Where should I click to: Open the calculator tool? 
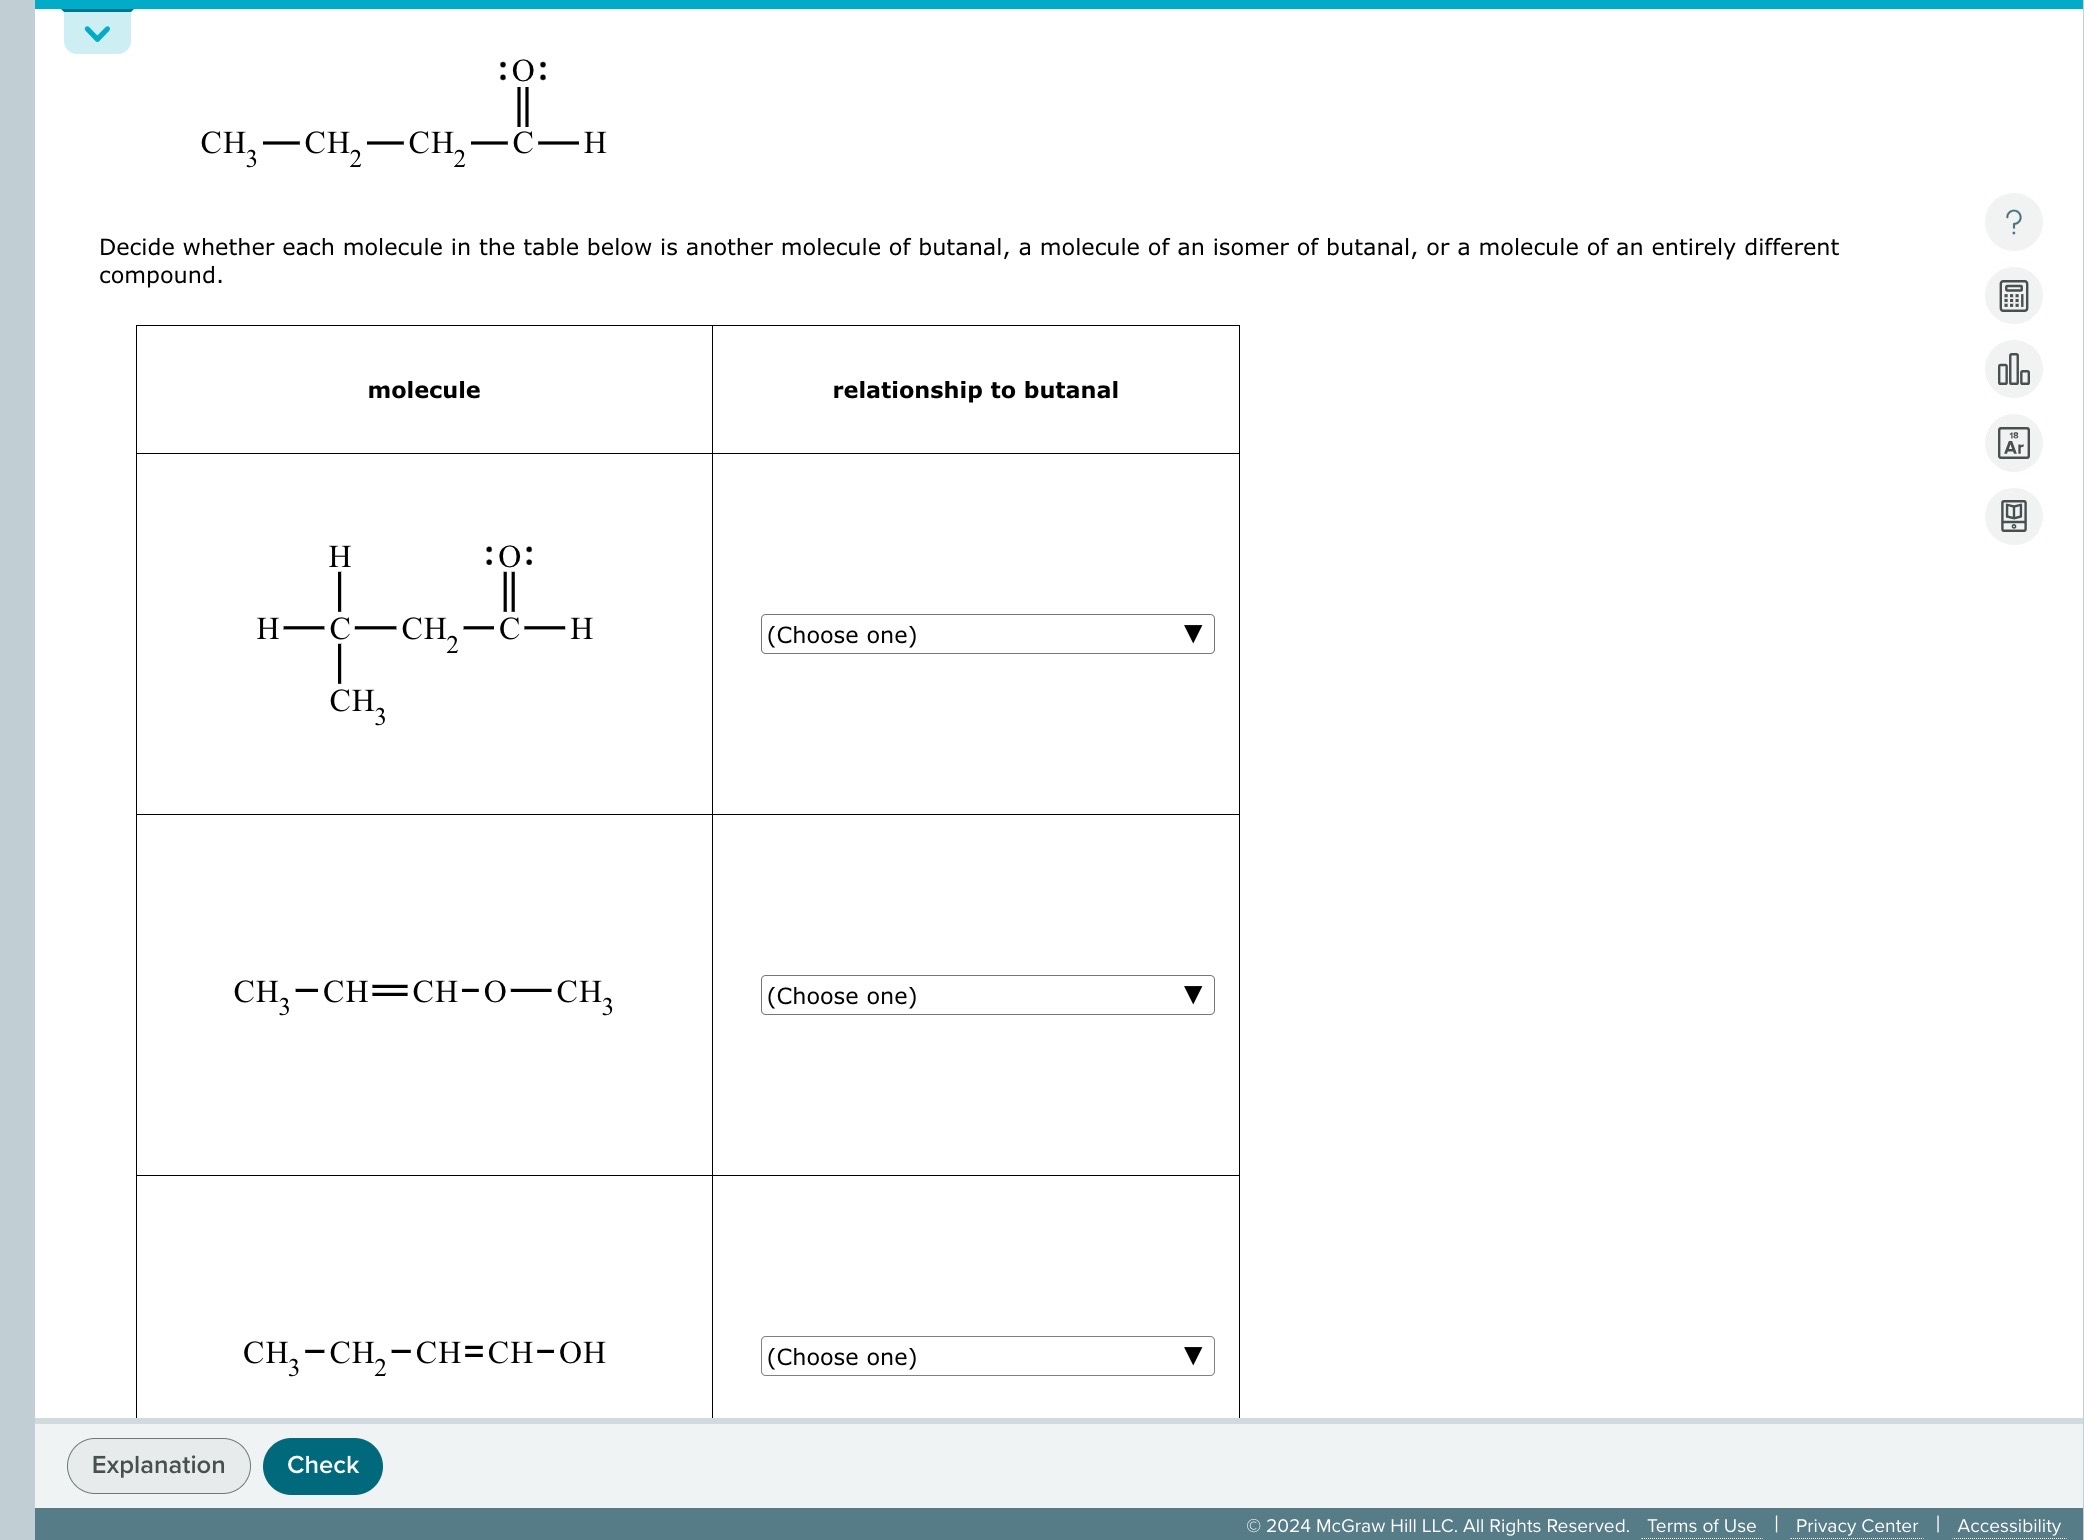[2012, 295]
